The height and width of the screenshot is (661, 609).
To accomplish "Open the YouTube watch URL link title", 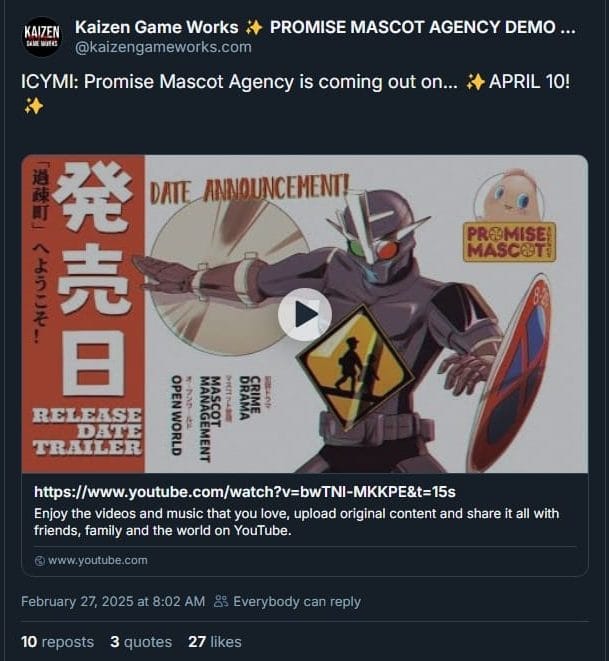I will pos(244,492).
